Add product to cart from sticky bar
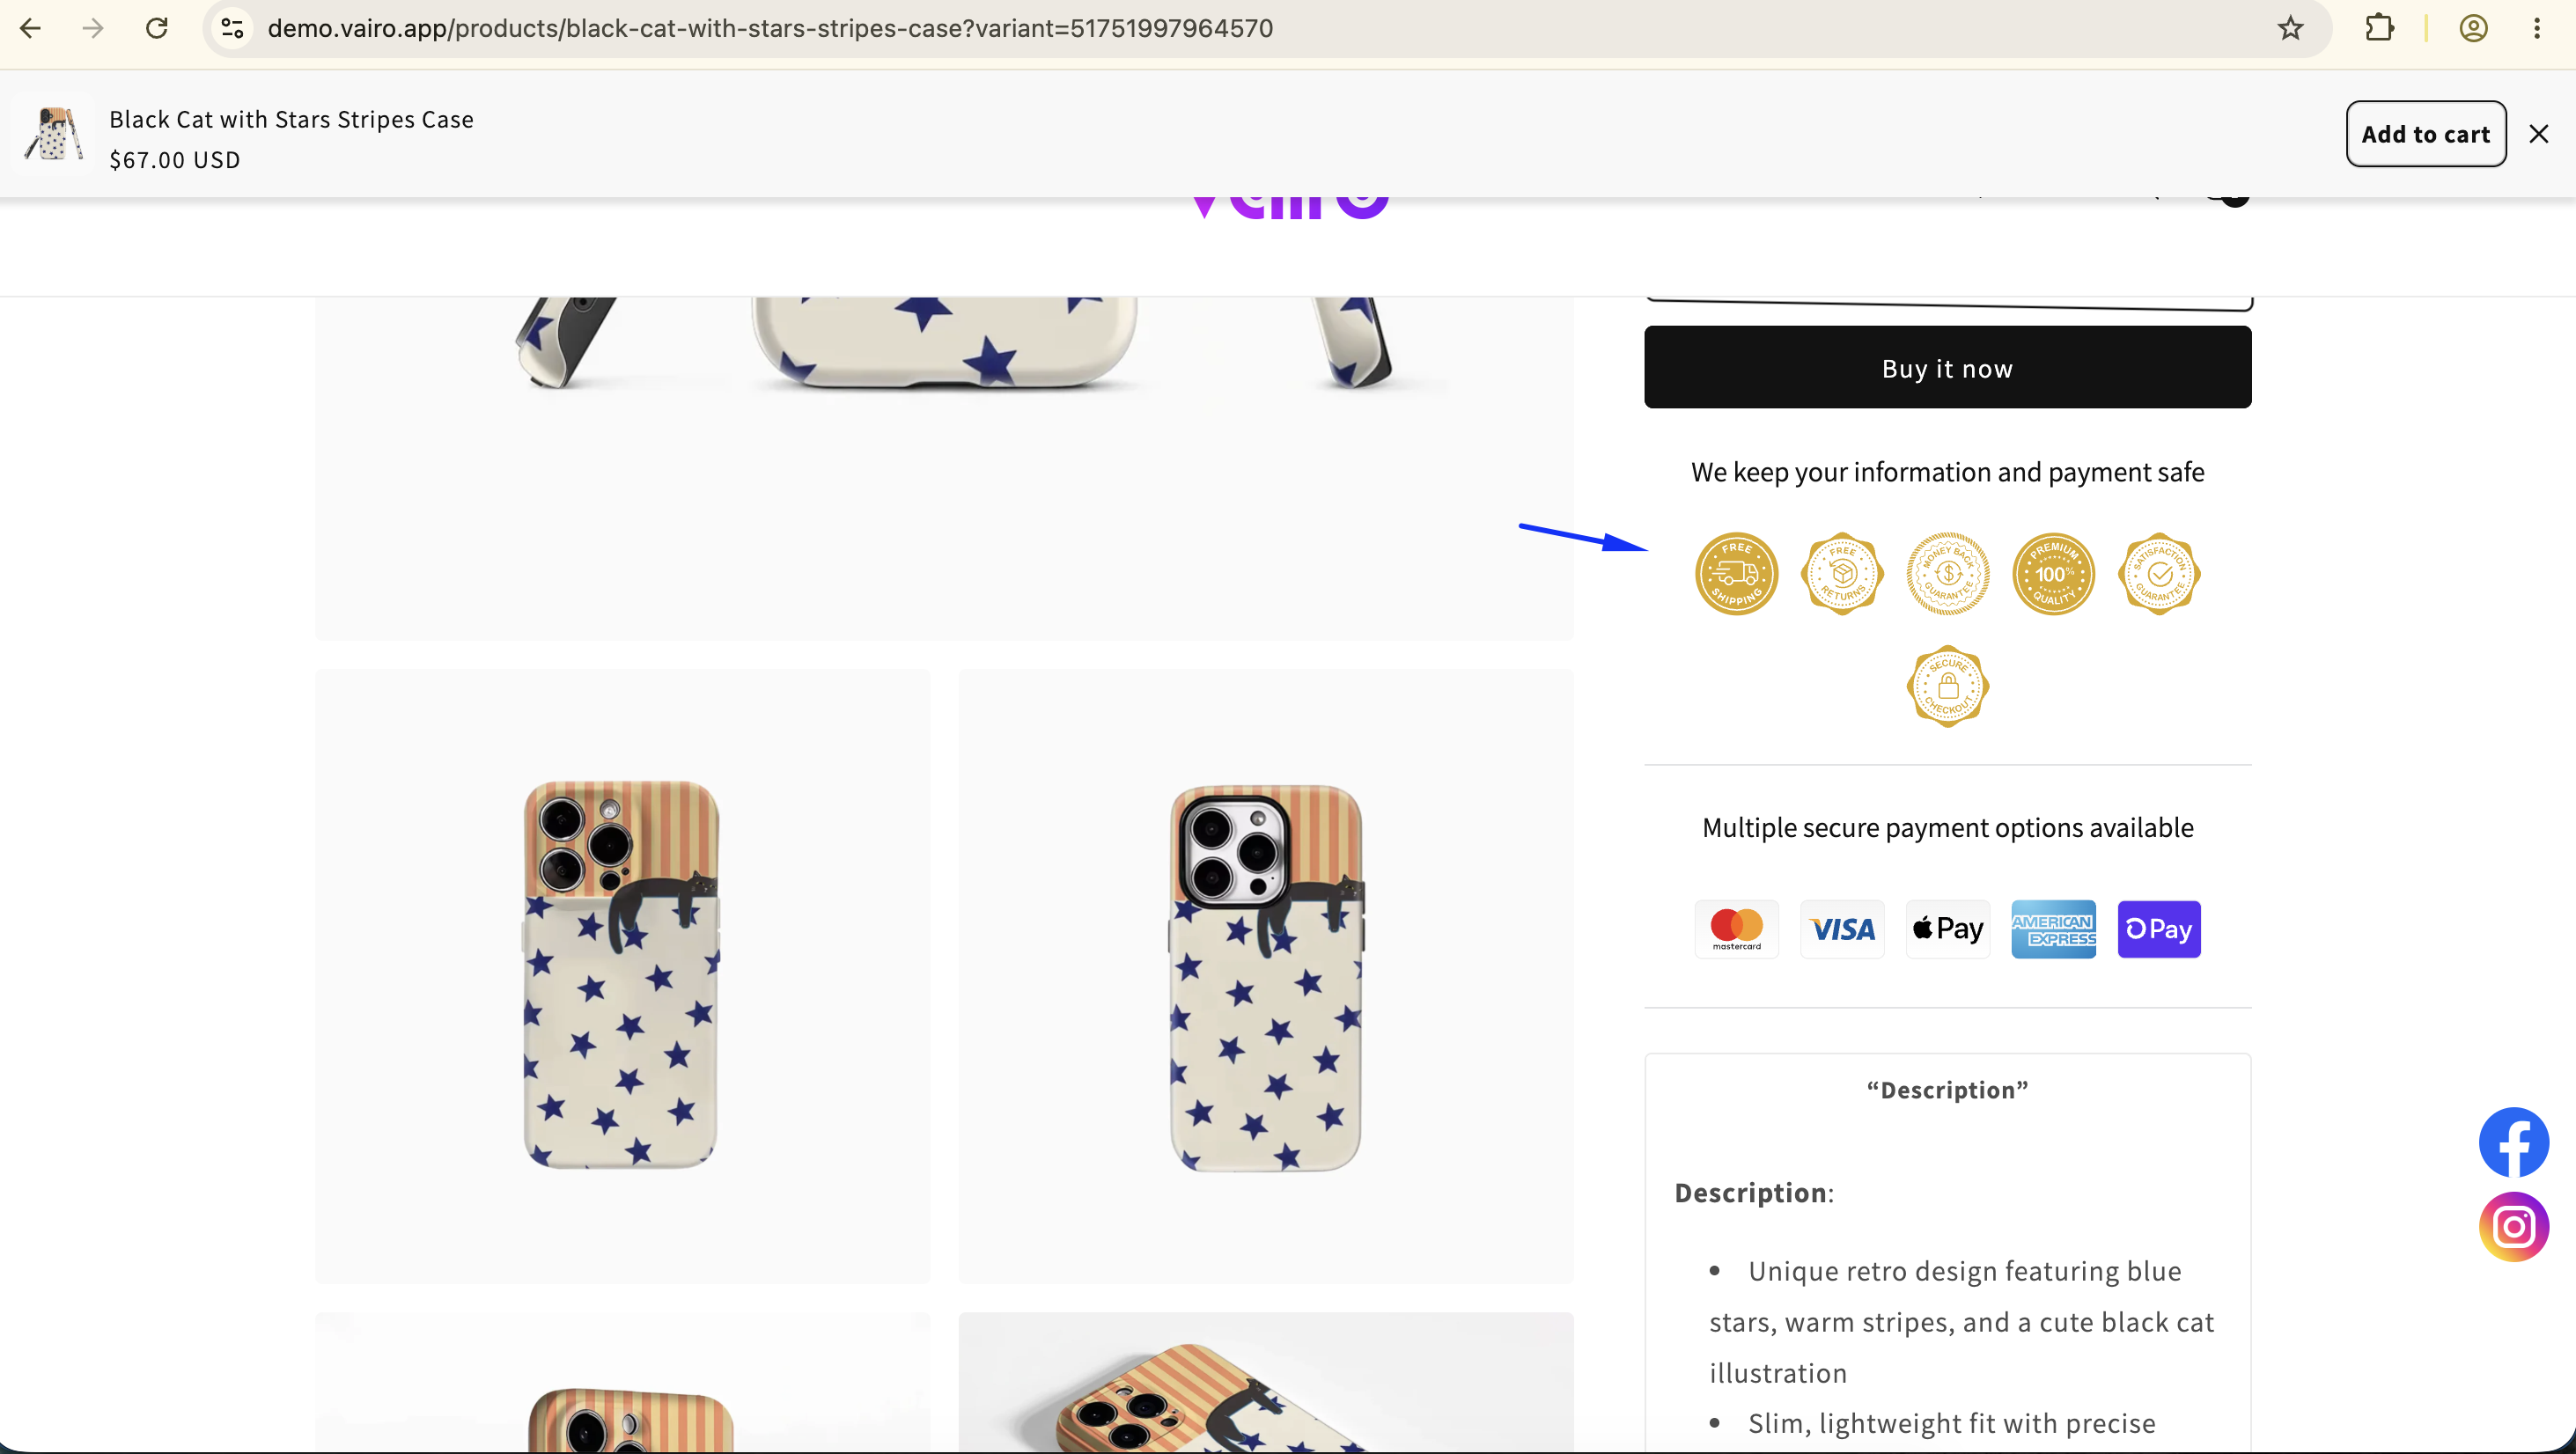Screen dimensions: 2576x1454 (2426, 134)
